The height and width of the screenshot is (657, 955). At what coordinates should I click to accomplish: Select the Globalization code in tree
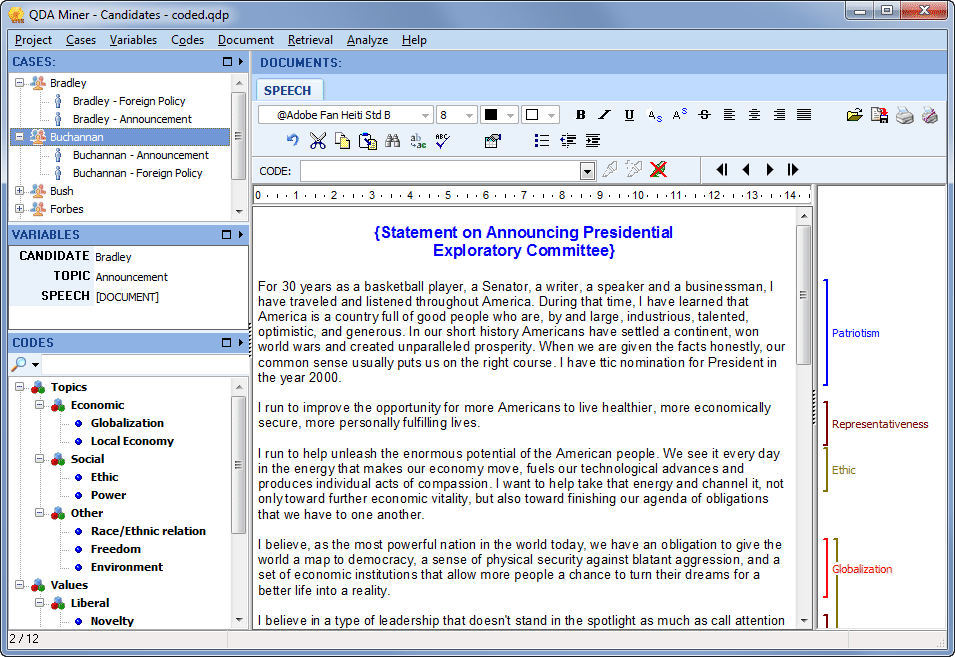(x=127, y=423)
